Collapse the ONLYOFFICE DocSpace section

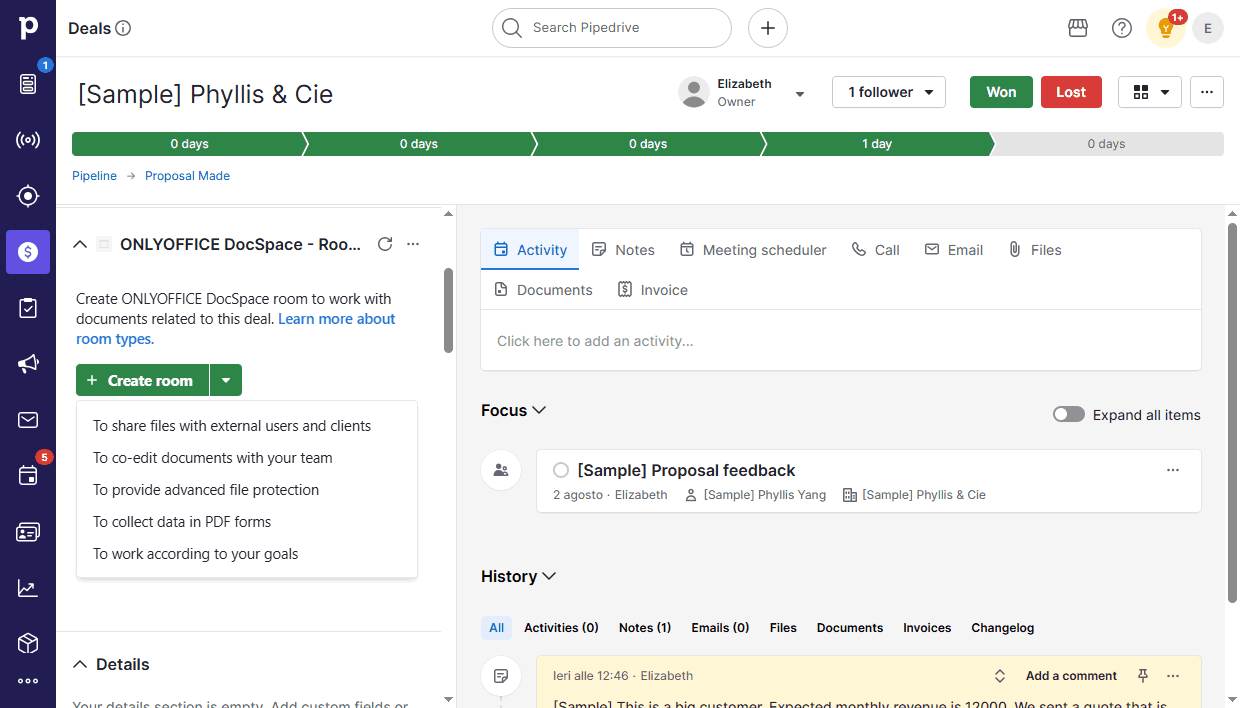click(x=80, y=244)
